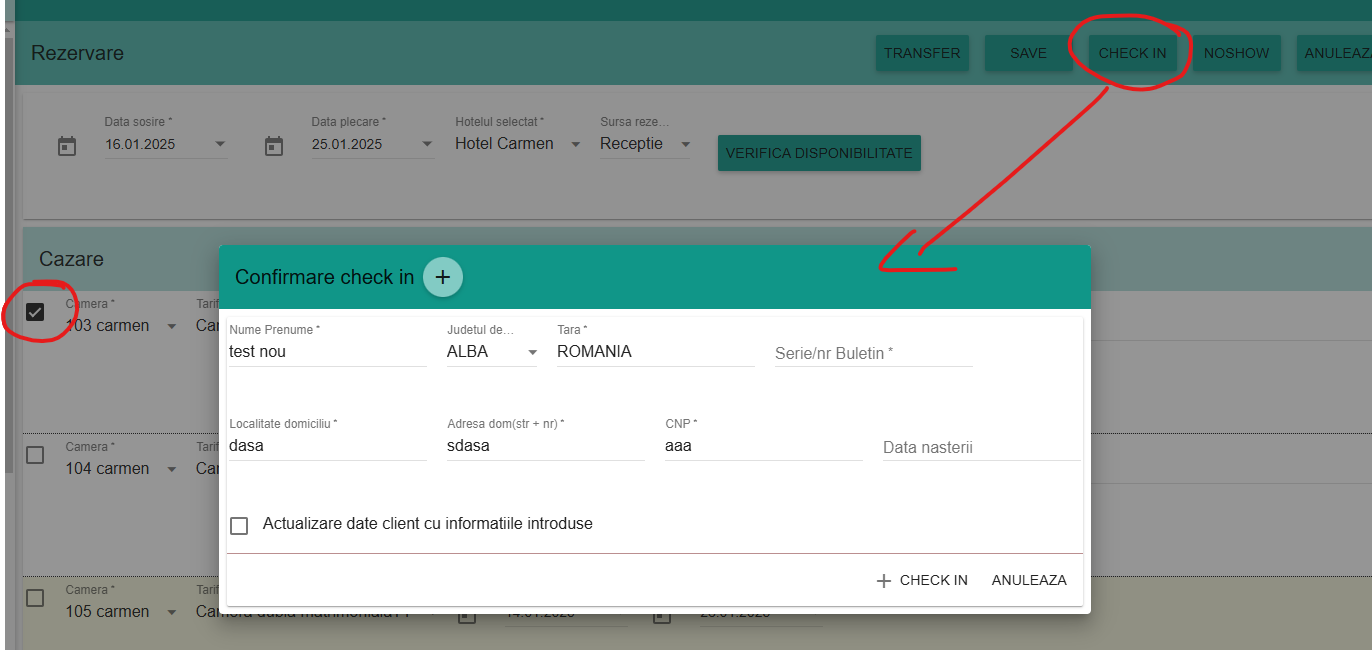The image size is (1372, 650).
Task: Focus the Adresa dom field
Action: (x=546, y=446)
